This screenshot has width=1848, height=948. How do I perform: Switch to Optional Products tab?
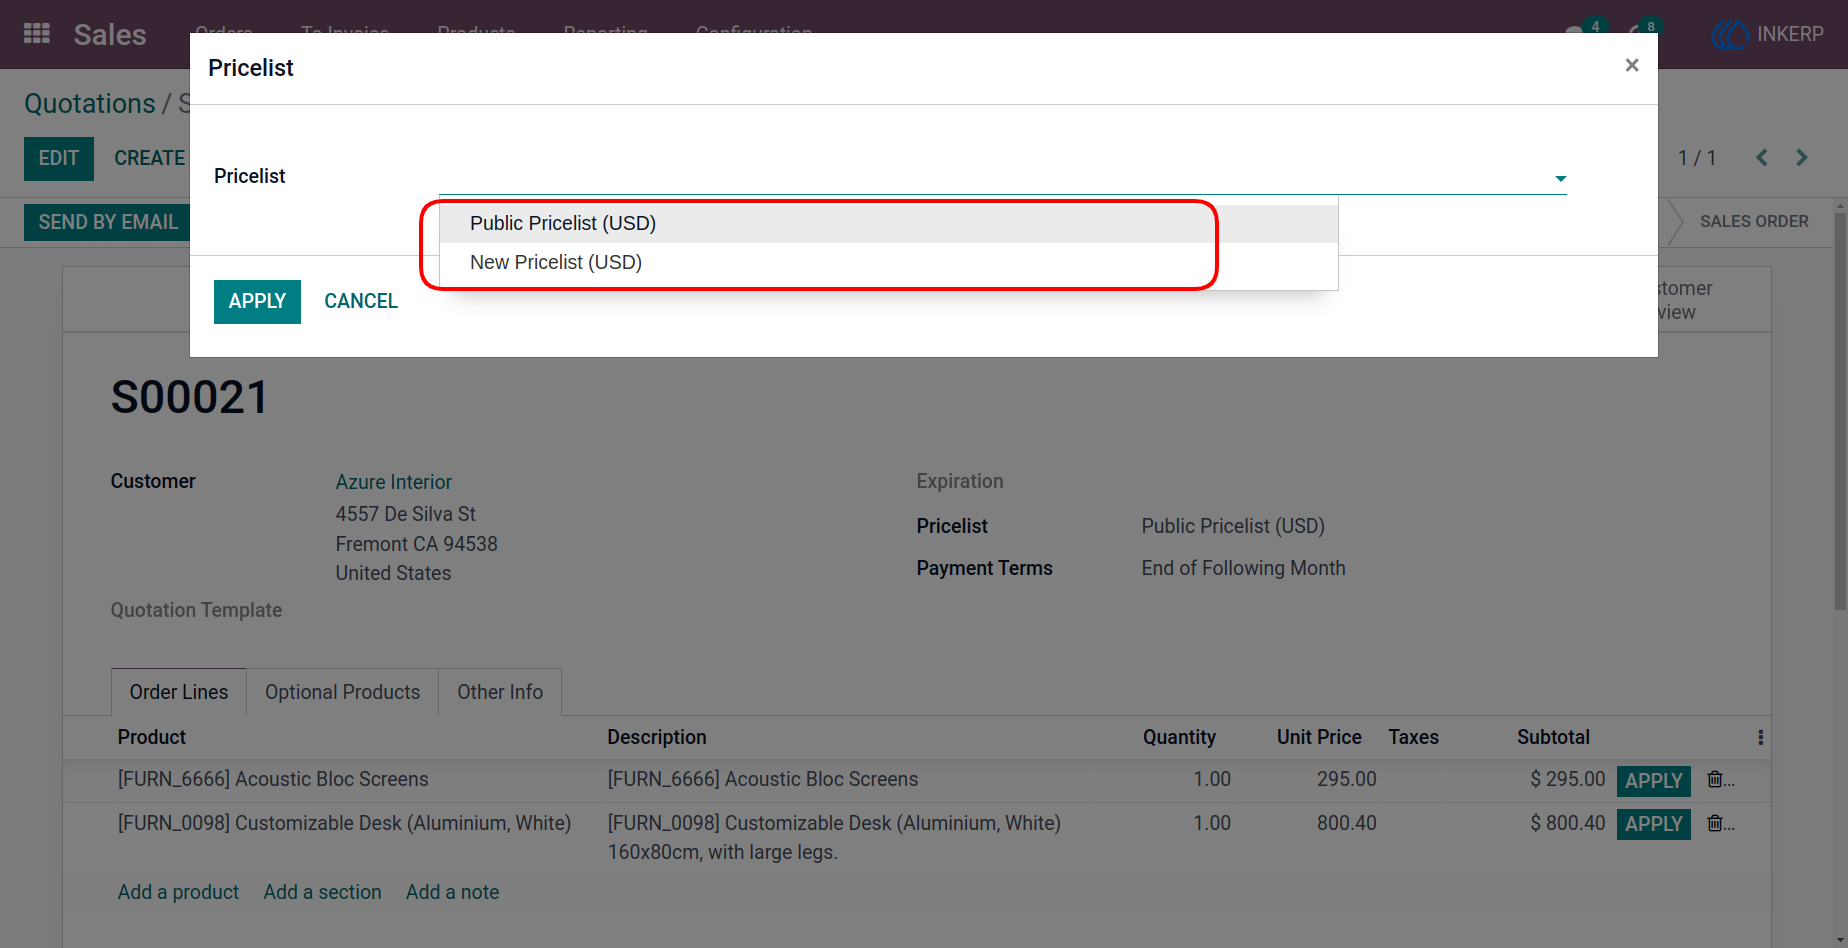pyautogui.click(x=342, y=692)
